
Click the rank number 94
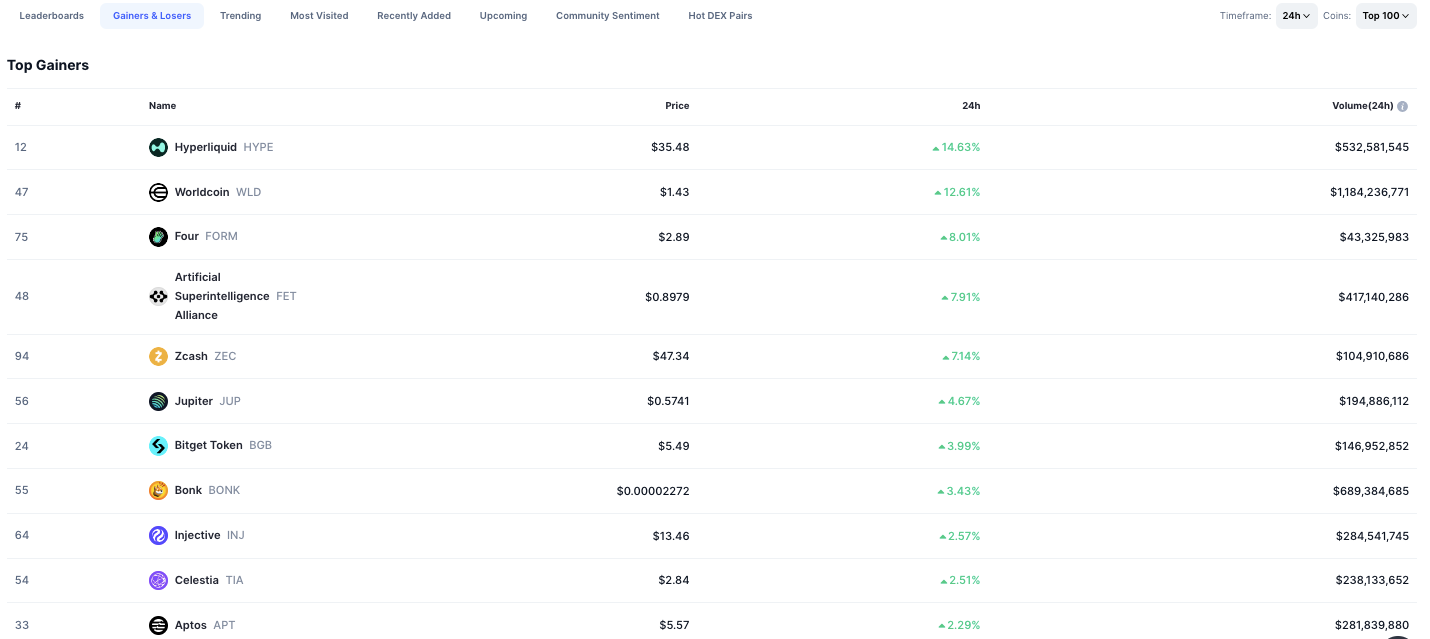[21, 356]
